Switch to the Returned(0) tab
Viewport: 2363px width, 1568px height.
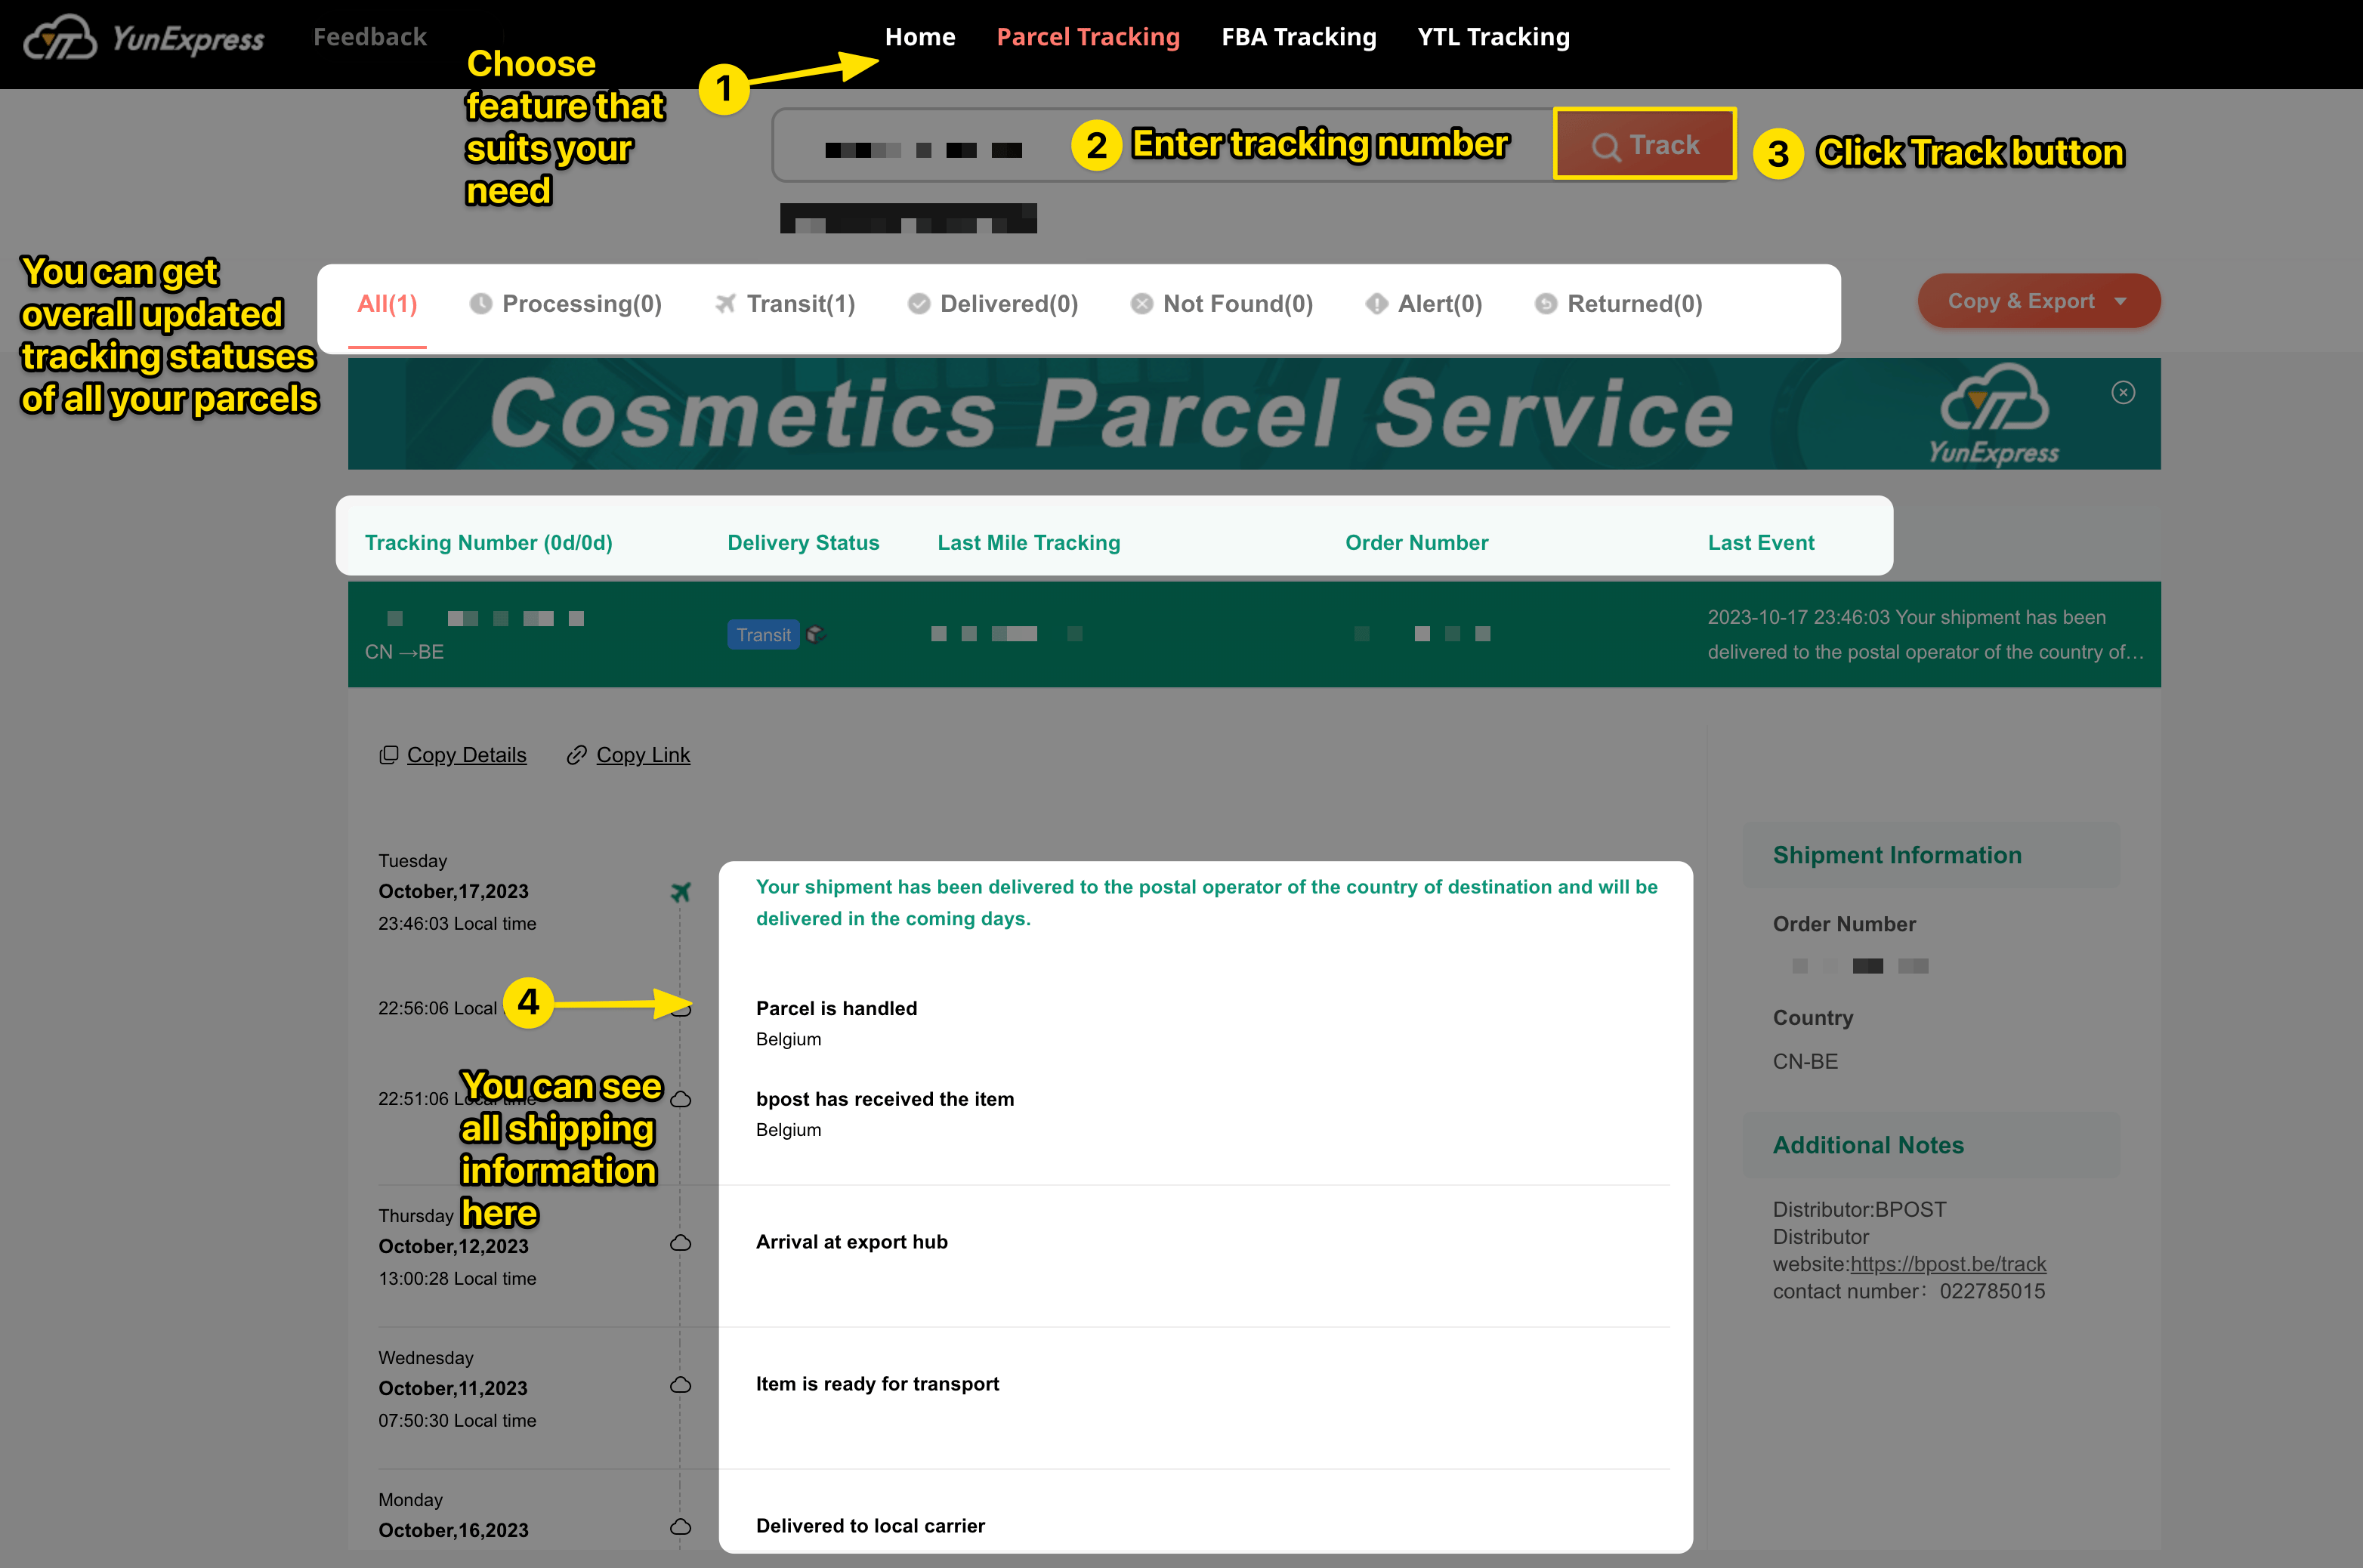click(x=1619, y=304)
